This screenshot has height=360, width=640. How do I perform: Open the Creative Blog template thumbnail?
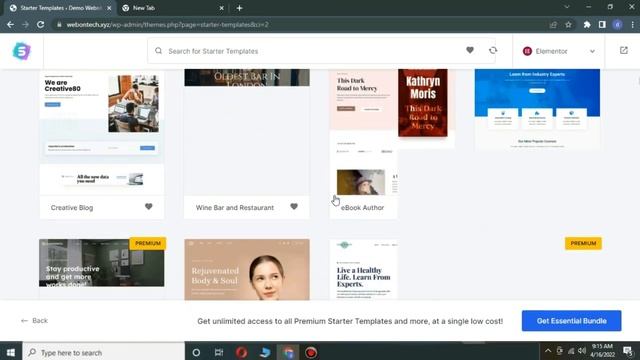(x=102, y=133)
